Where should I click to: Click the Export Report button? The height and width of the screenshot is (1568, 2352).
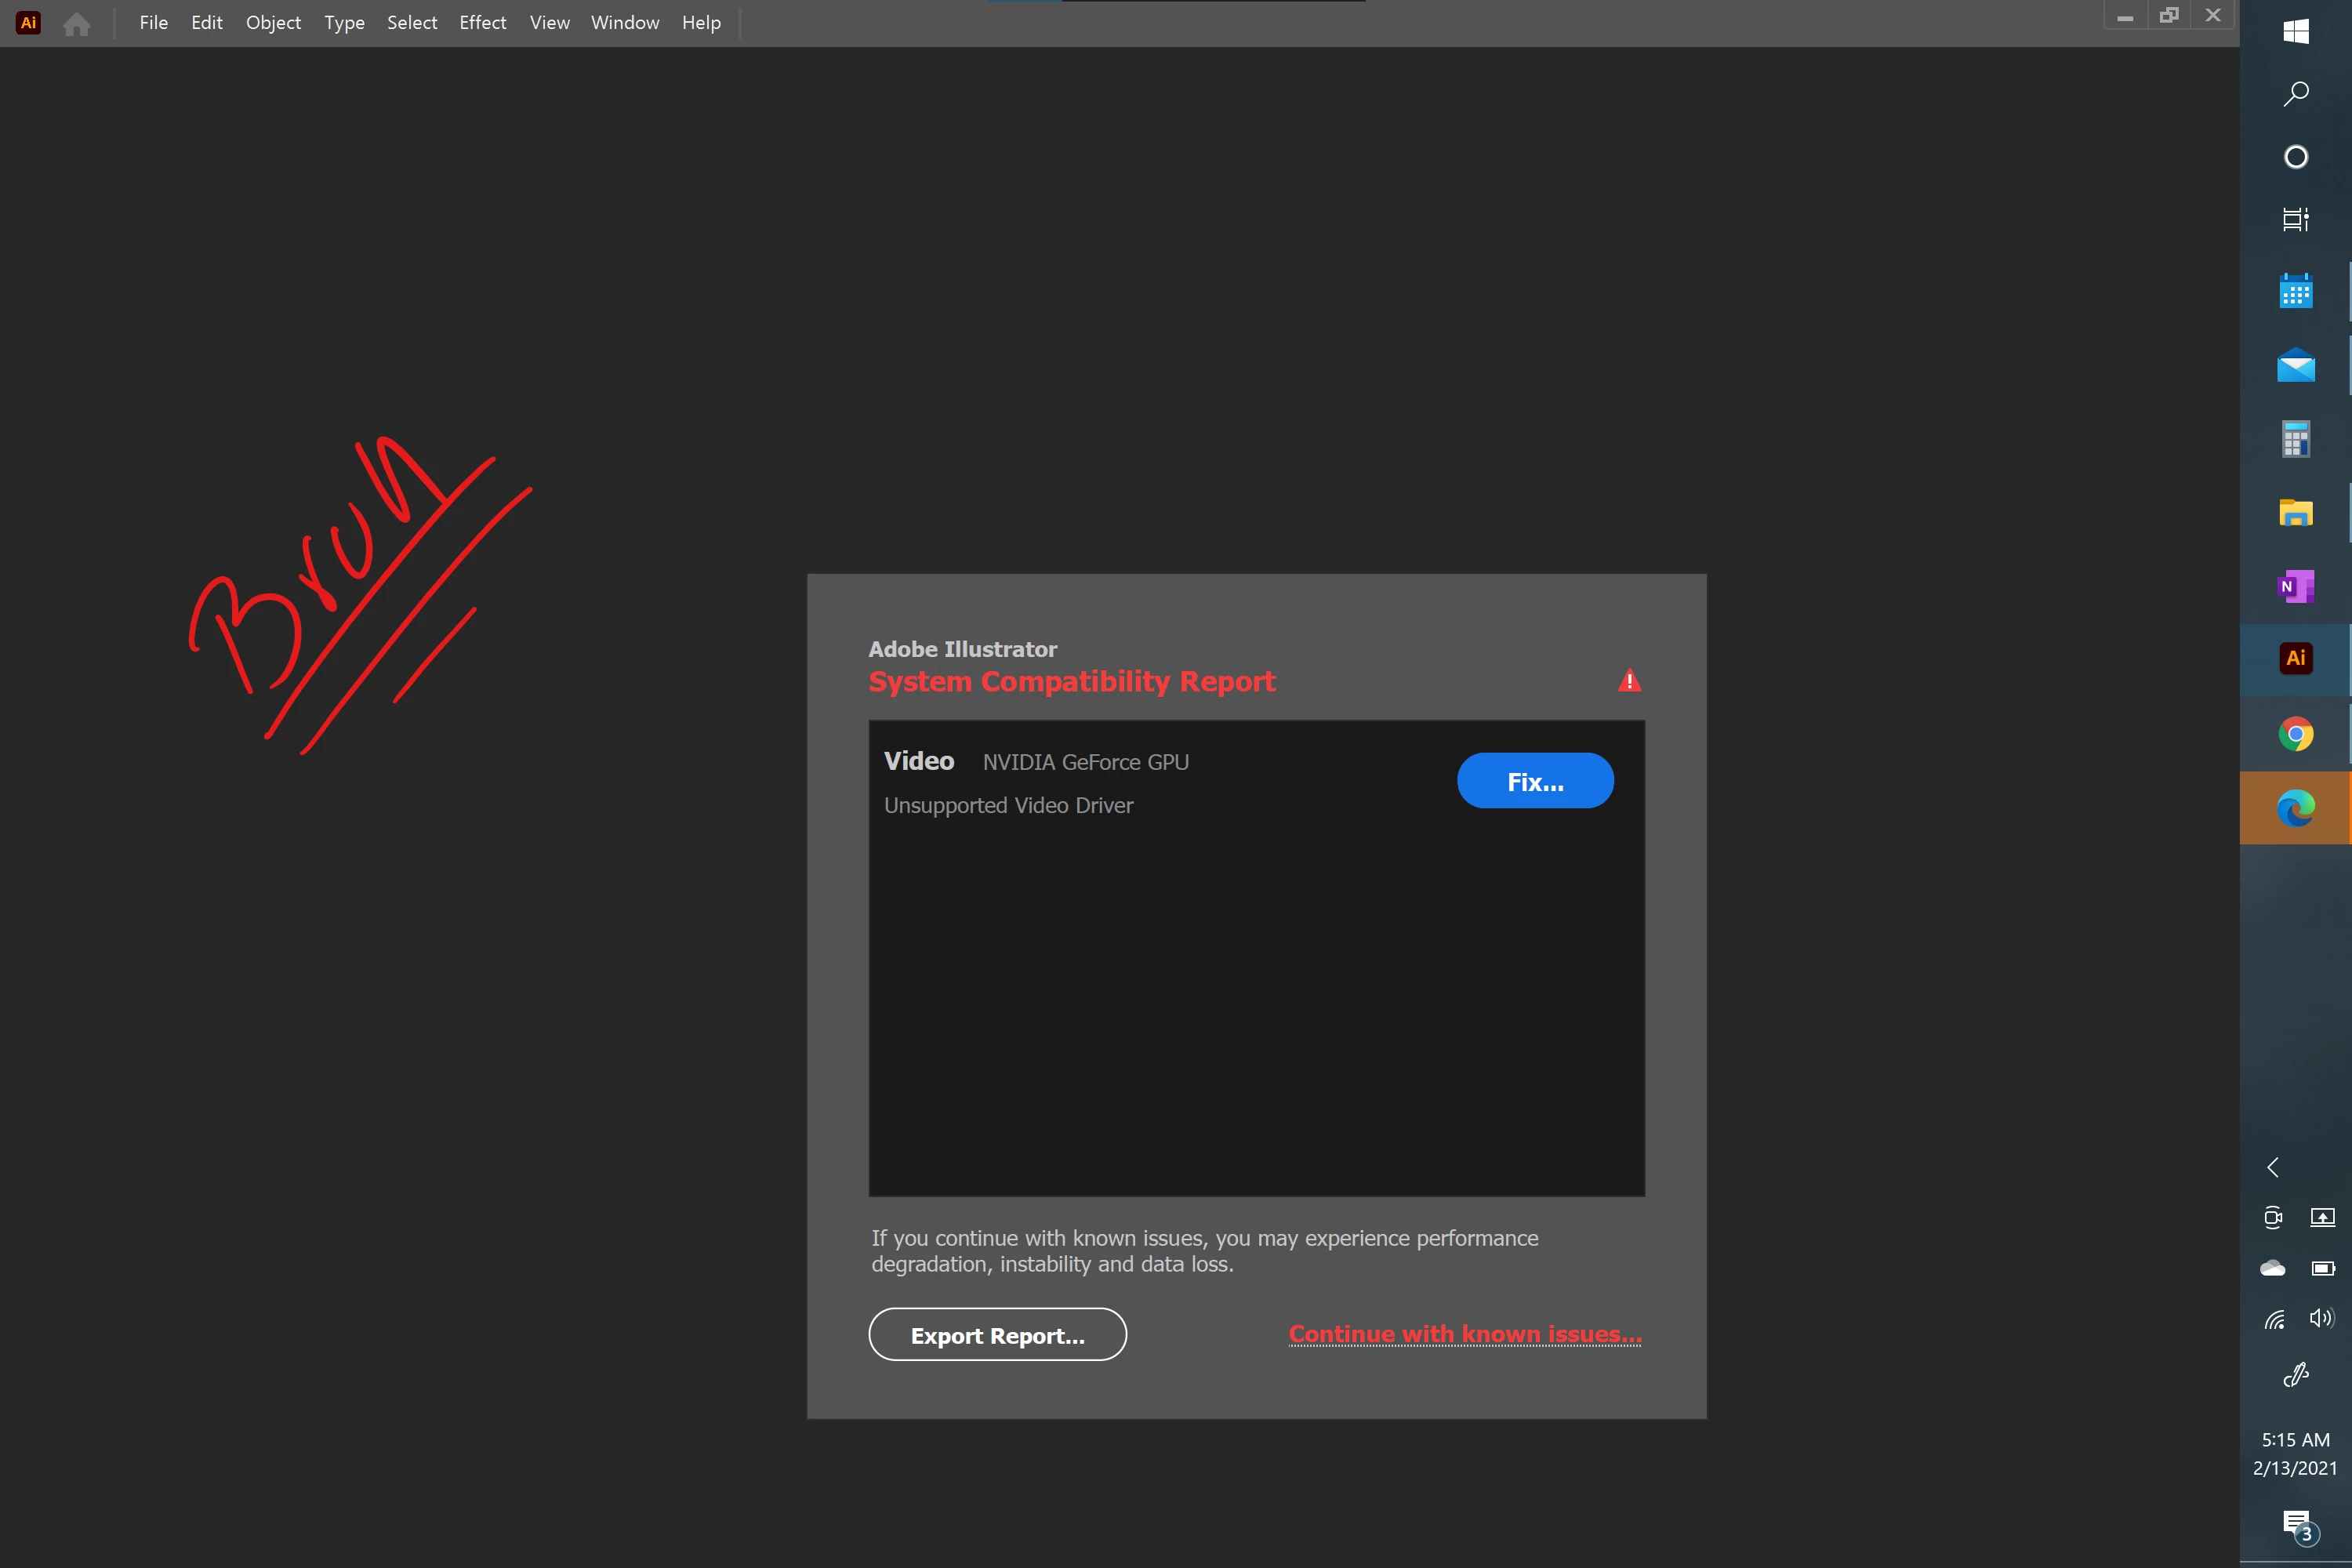(997, 1335)
